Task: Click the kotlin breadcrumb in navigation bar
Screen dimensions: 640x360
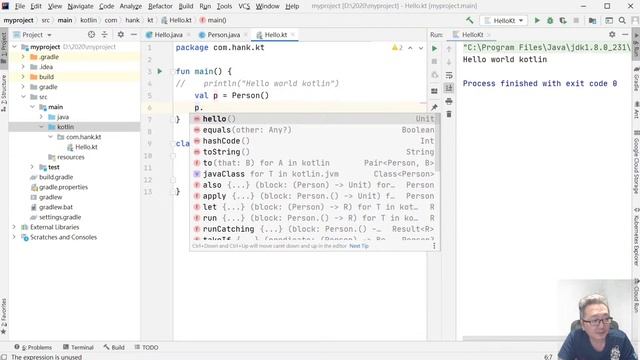Action: point(88,20)
